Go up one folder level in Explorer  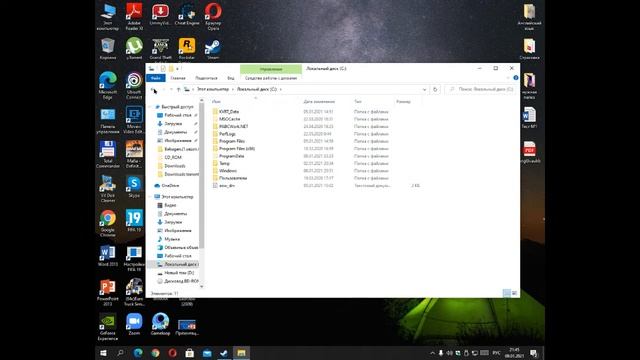click(178, 89)
